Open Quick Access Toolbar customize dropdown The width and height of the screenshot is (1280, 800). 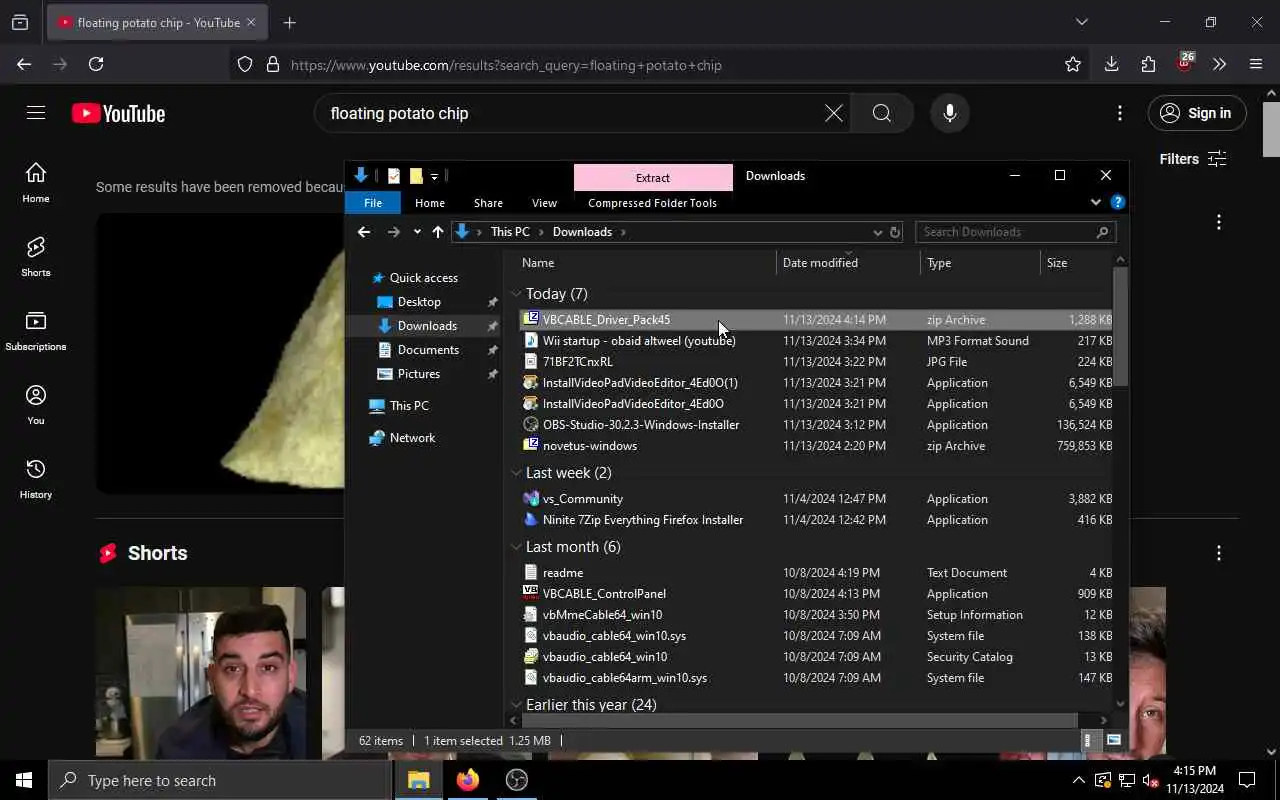click(x=435, y=177)
